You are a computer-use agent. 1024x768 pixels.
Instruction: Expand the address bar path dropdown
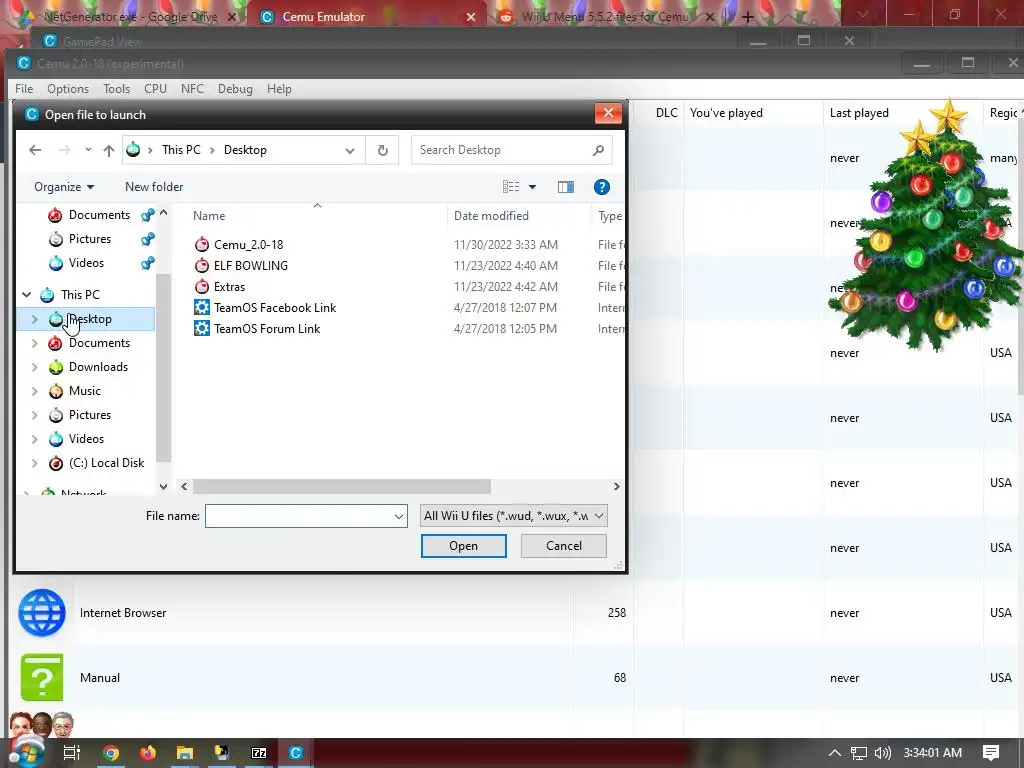(x=350, y=150)
